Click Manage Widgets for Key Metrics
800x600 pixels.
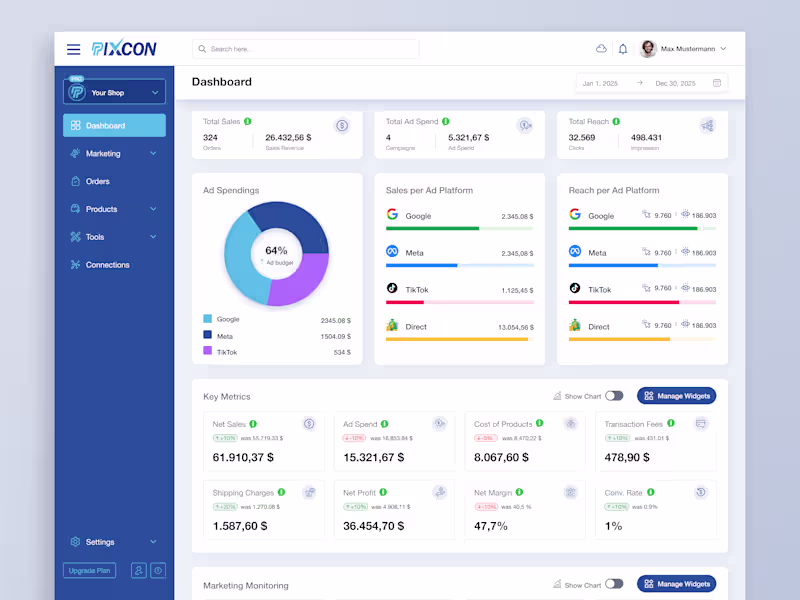(x=676, y=396)
